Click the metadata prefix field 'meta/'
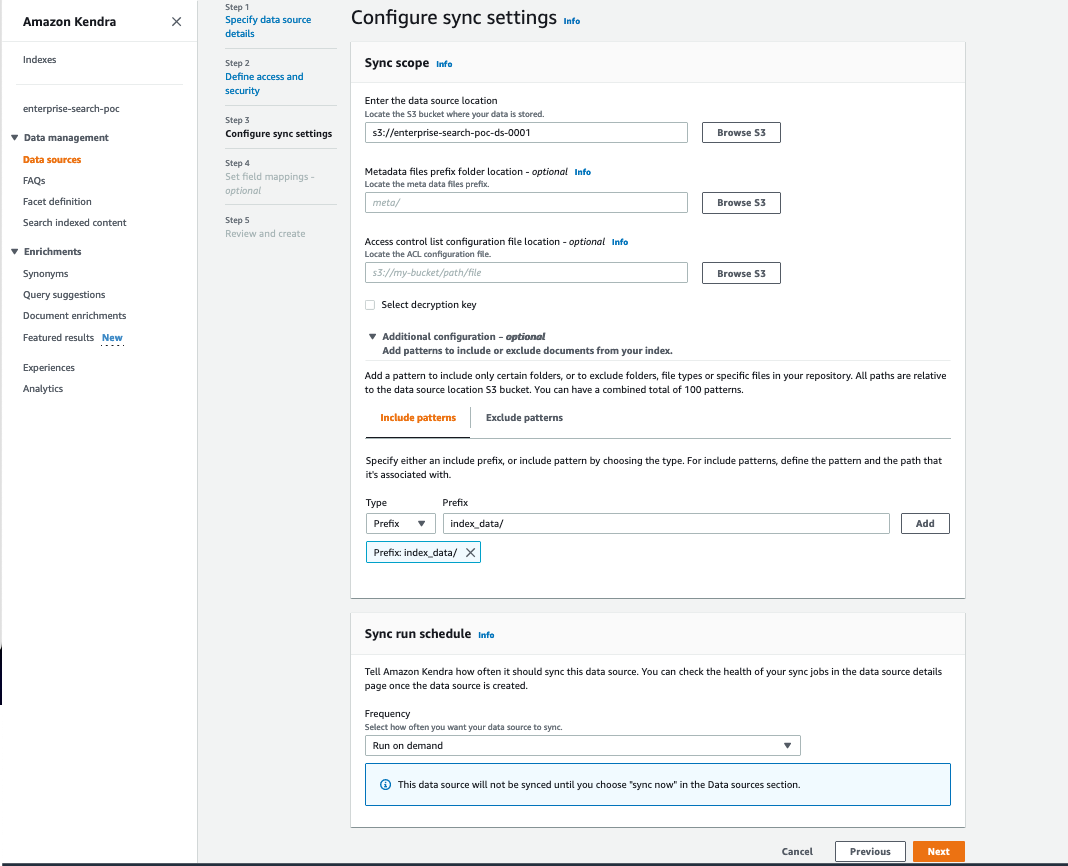Image resolution: width=1068 pixels, height=866 pixels. 526,203
